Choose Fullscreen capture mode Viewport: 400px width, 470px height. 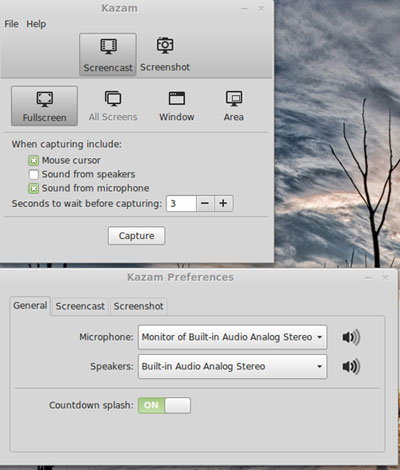[x=44, y=106]
